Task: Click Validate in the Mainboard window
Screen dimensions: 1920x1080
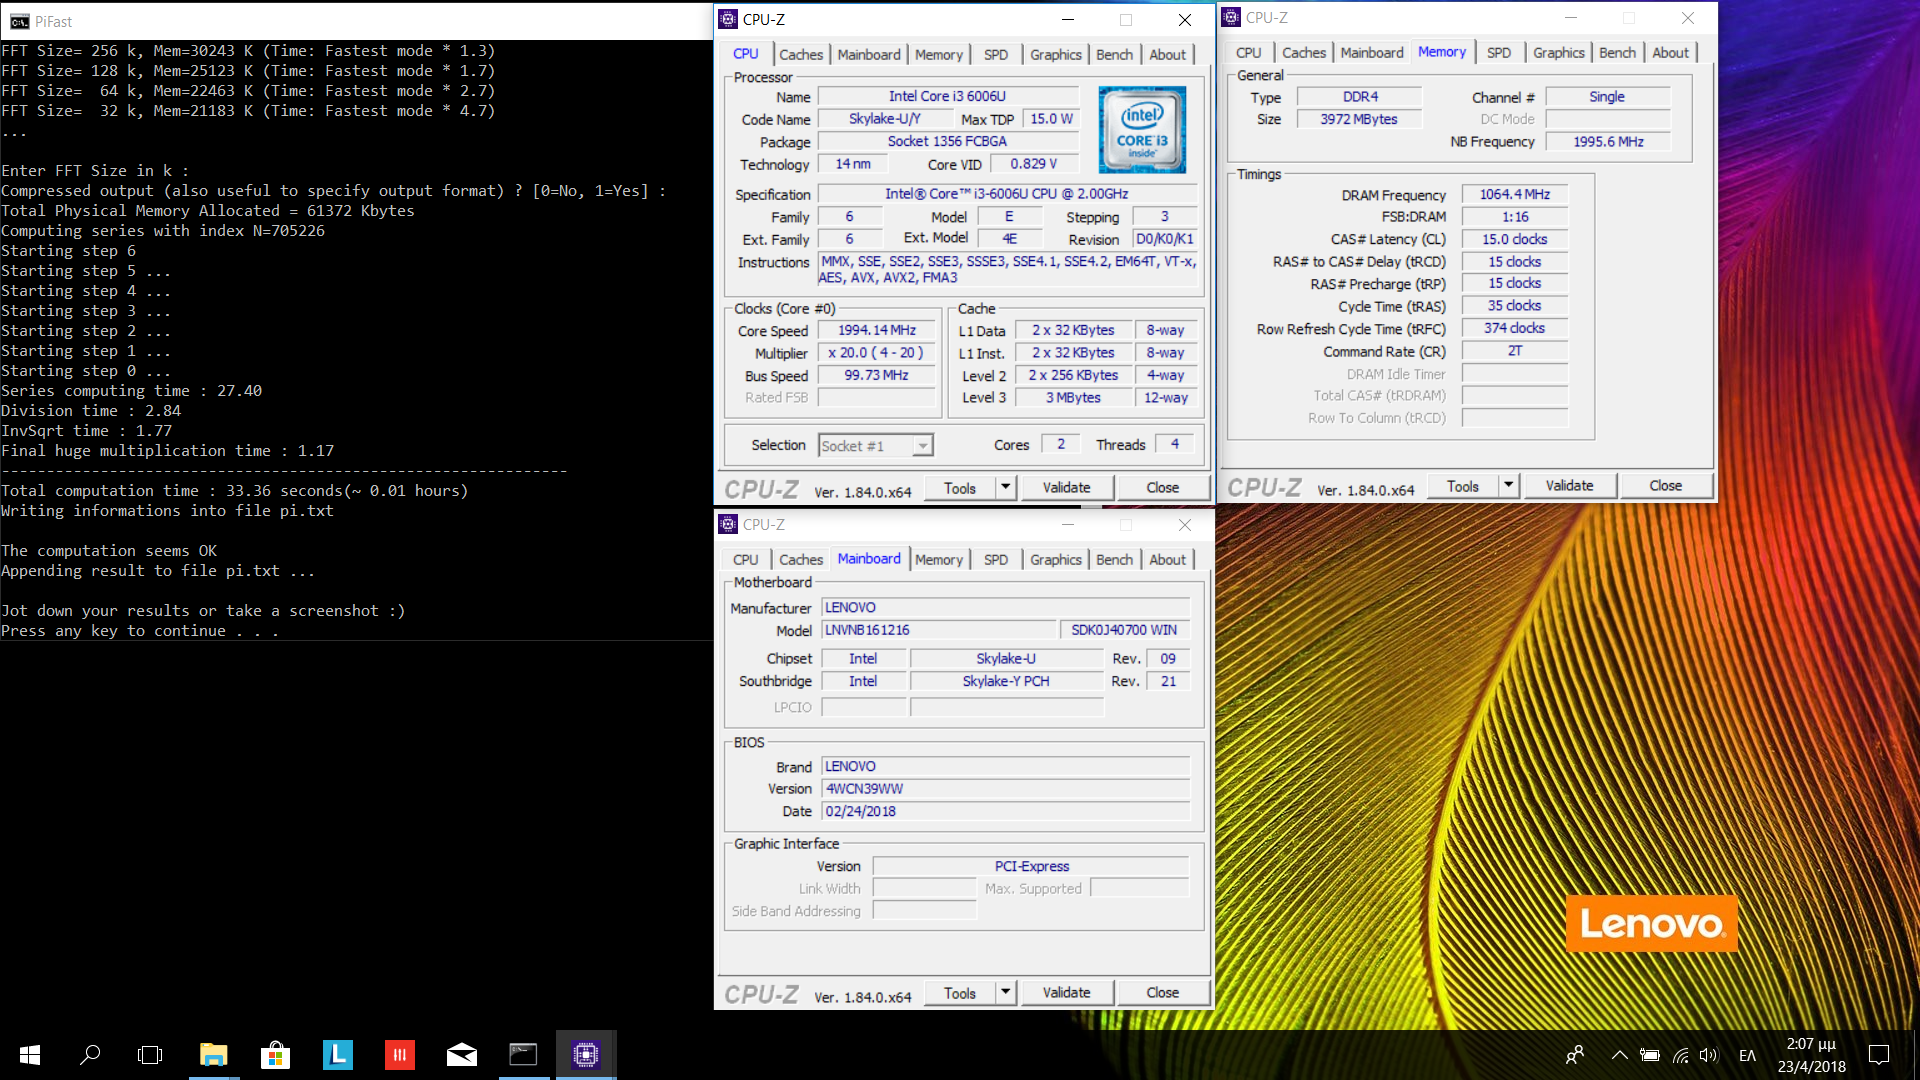Action: (x=1067, y=992)
